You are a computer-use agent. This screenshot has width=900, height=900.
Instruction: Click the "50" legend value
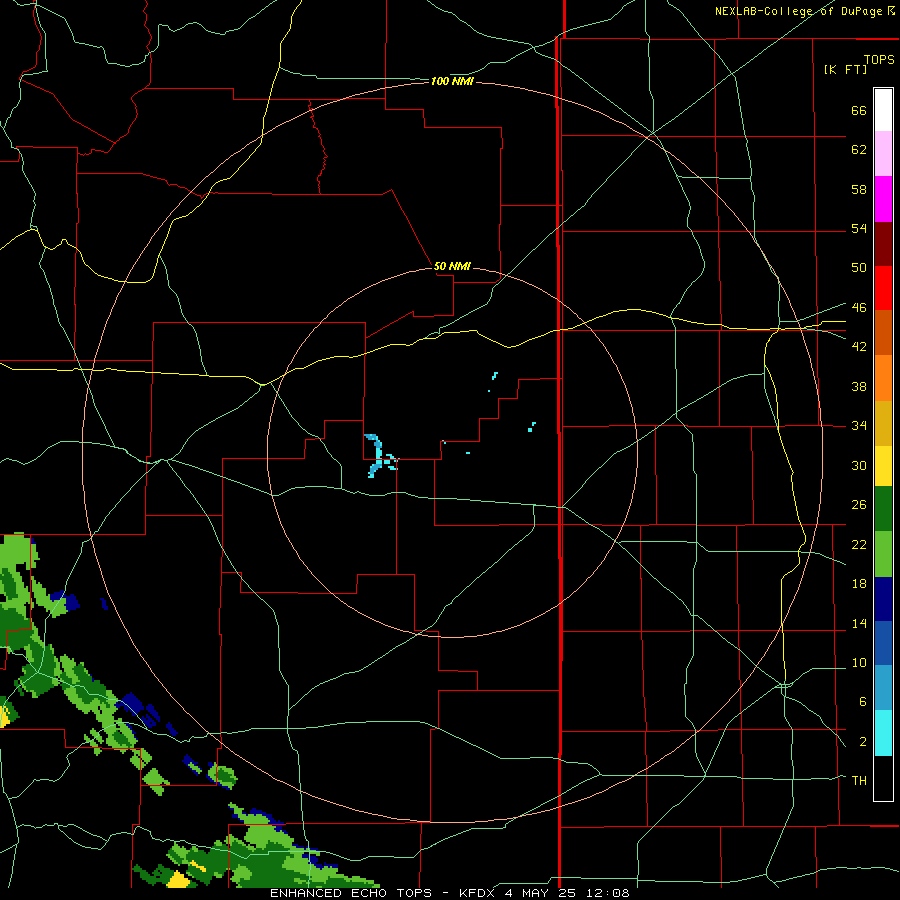click(x=859, y=268)
